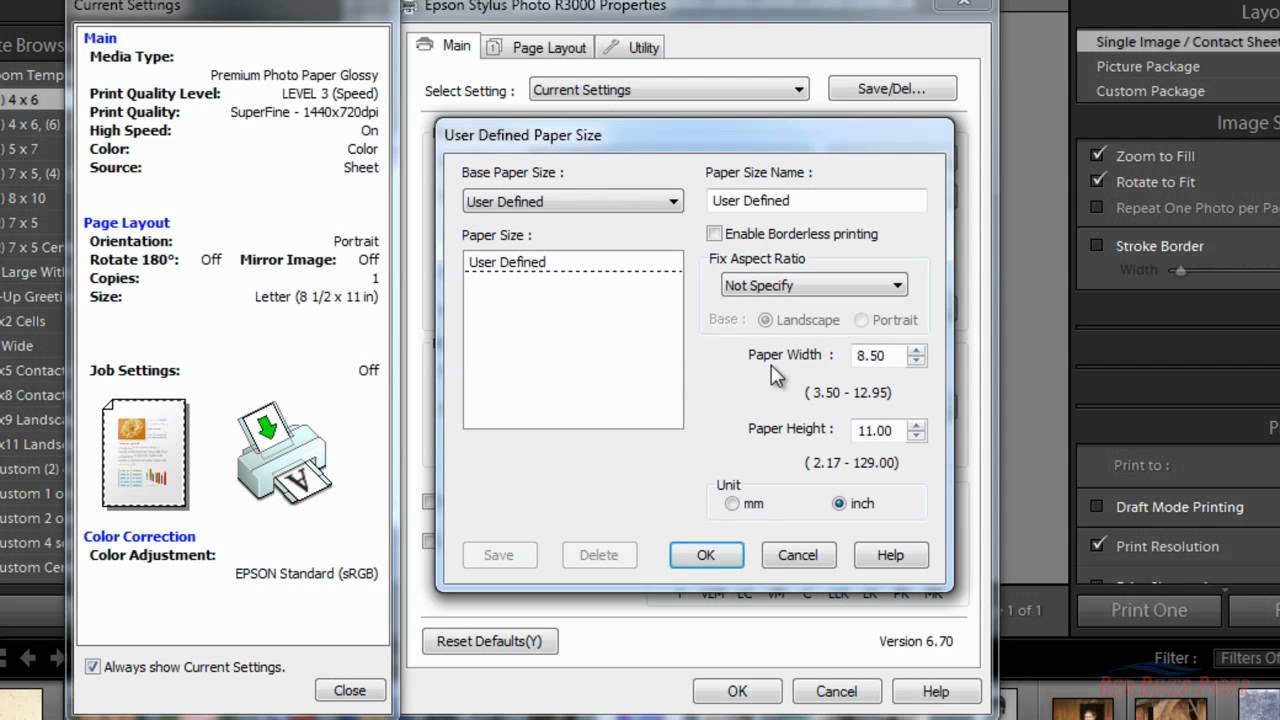1280x720 pixels.
Task: Select the 7 x 5, (4) template
Action: pos(34,174)
